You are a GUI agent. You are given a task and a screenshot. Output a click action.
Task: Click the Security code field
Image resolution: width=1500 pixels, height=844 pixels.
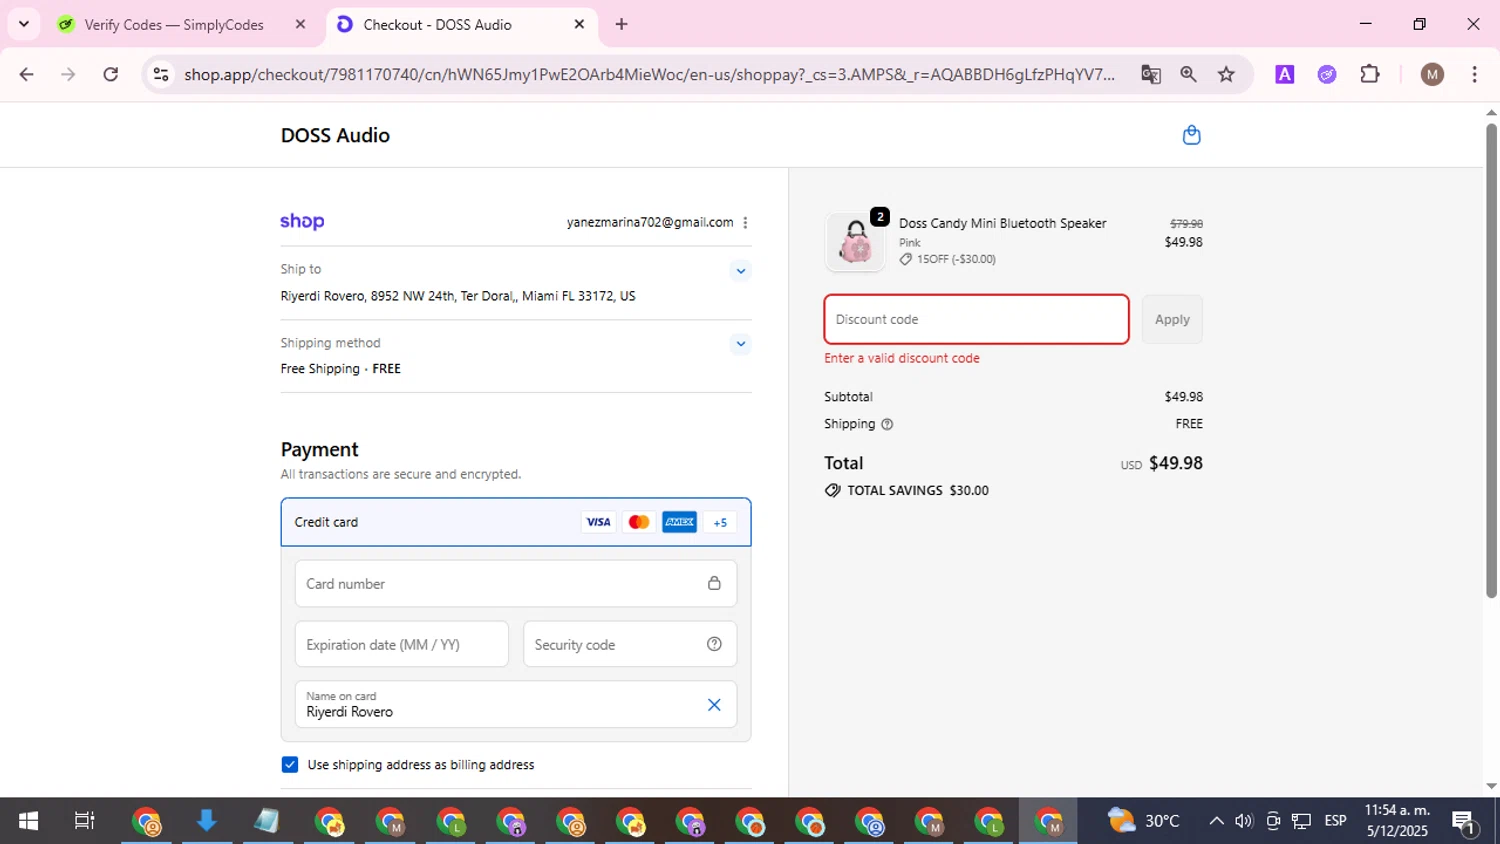click(x=630, y=644)
